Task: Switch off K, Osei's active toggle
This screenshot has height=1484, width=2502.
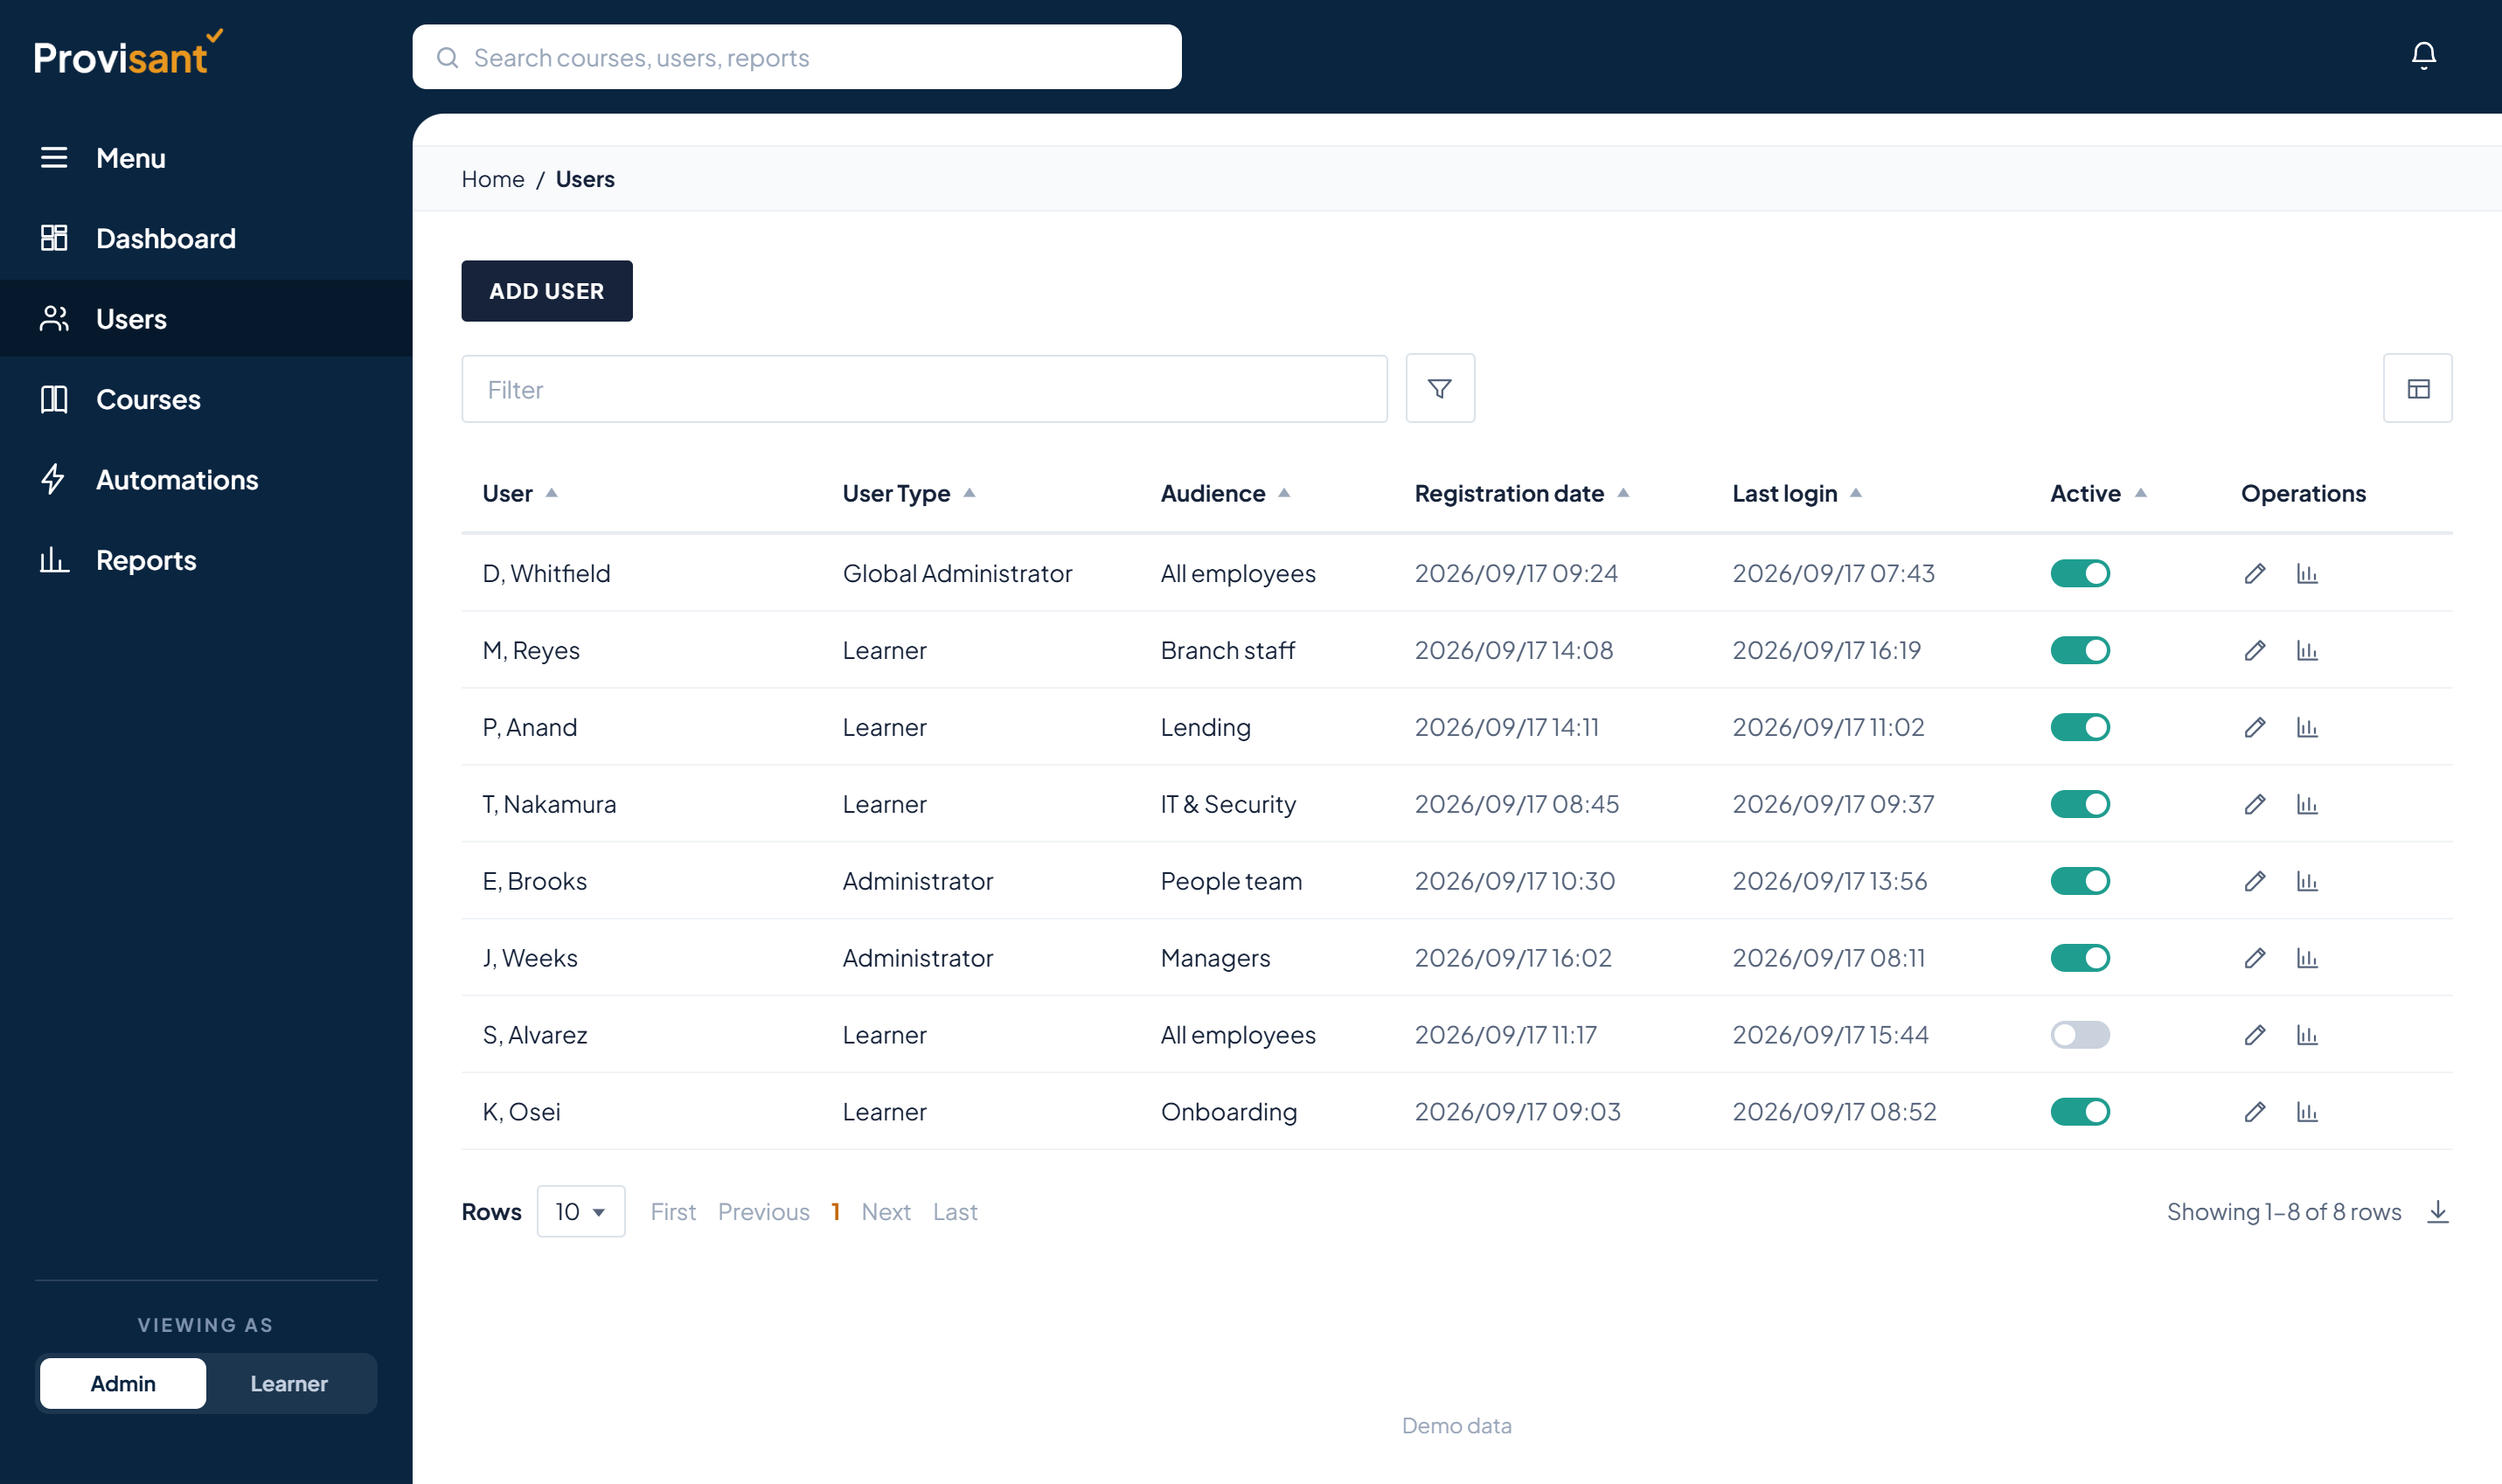Action: tap(2080, 1112)
